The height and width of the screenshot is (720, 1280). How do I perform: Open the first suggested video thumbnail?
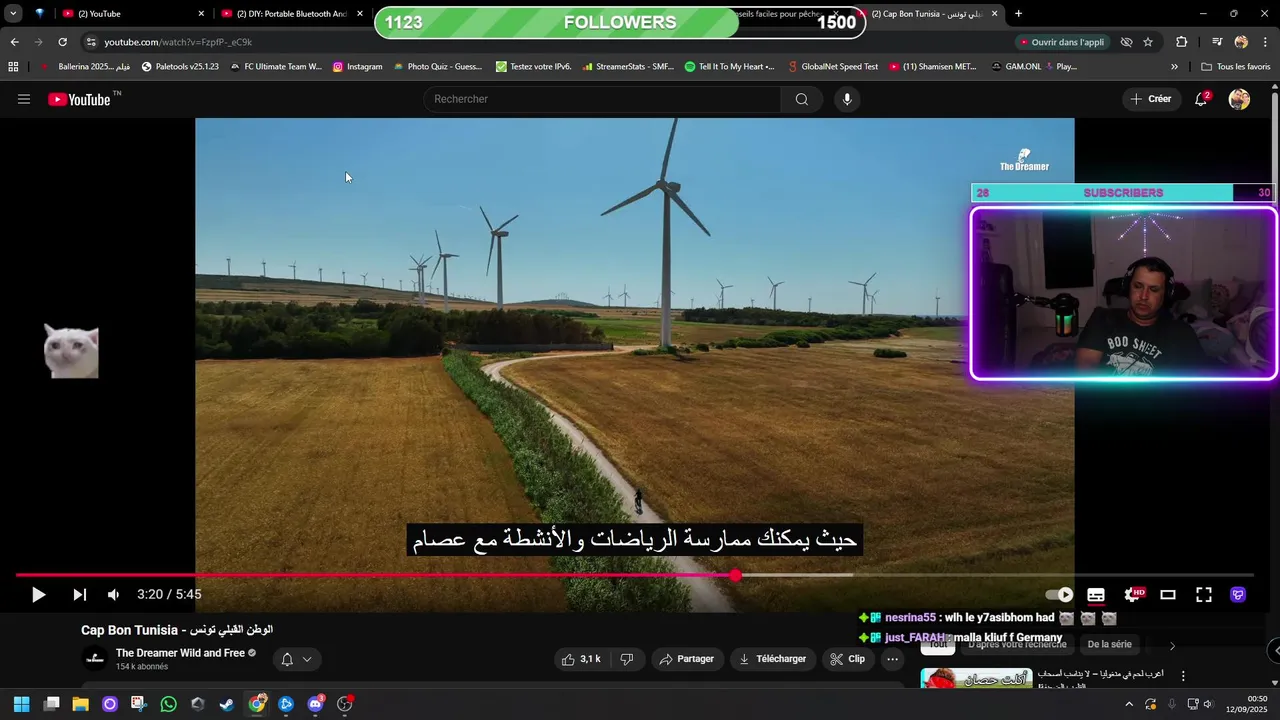976,679
